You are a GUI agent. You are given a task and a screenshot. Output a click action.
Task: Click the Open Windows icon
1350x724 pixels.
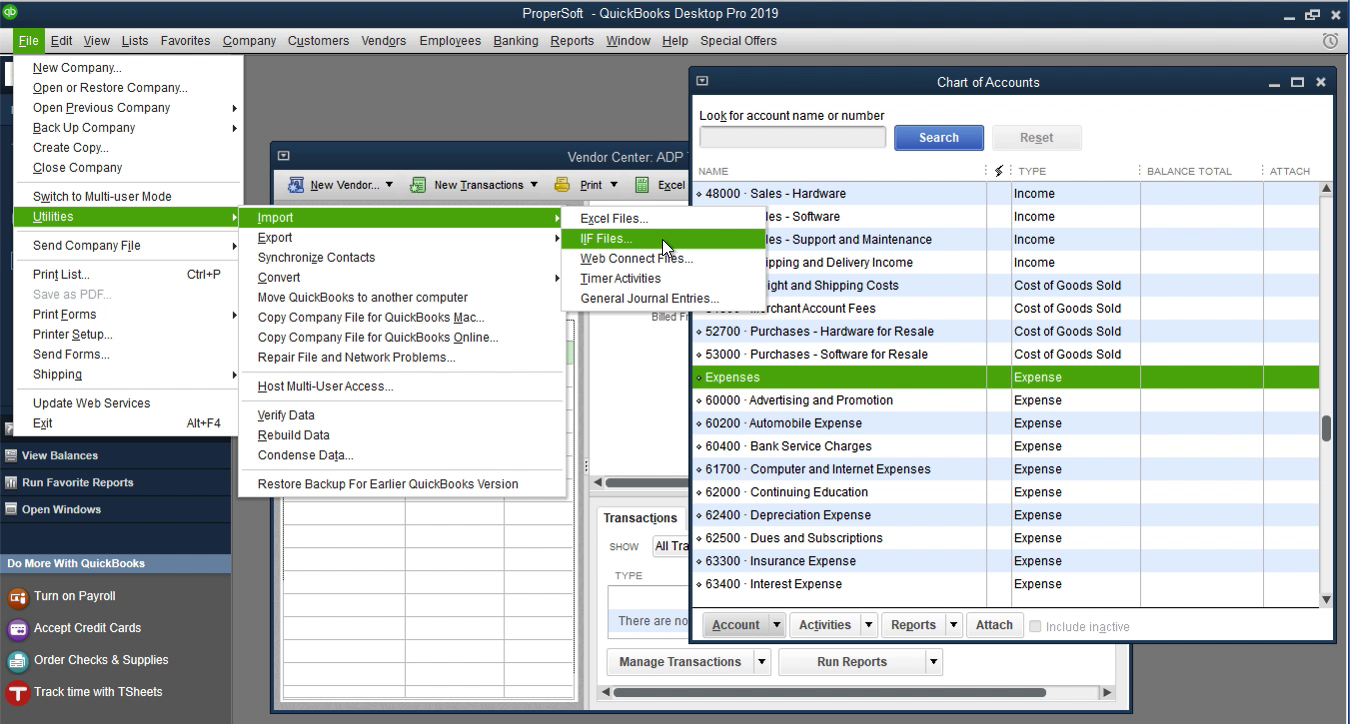pos(11,509)
